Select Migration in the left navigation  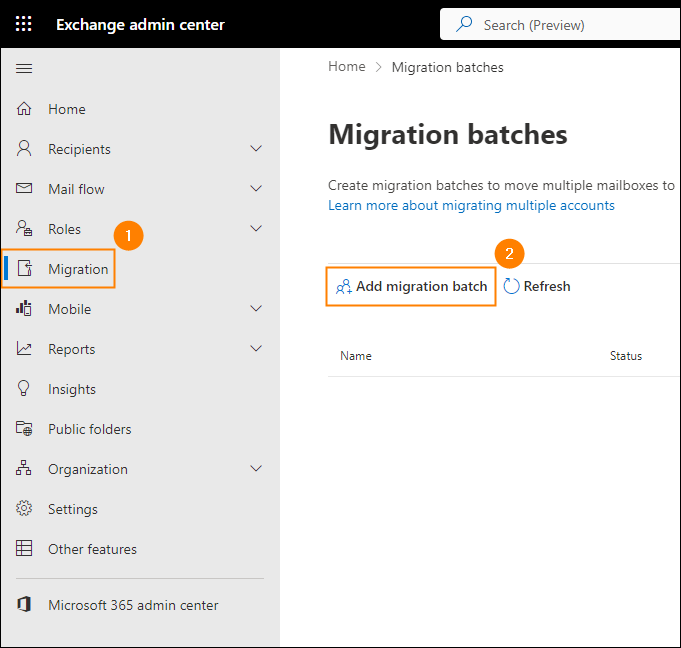(78, 269)
